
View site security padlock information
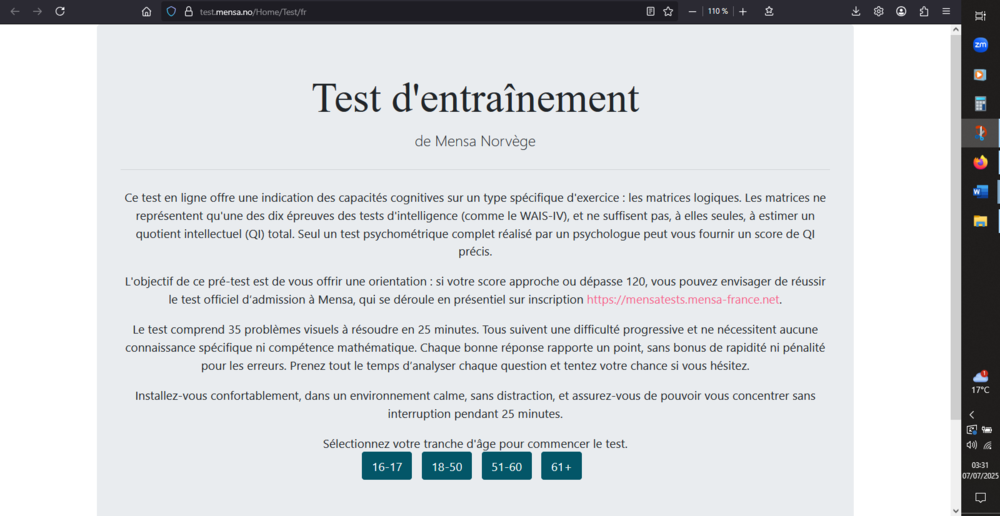(x=188, y=11)
